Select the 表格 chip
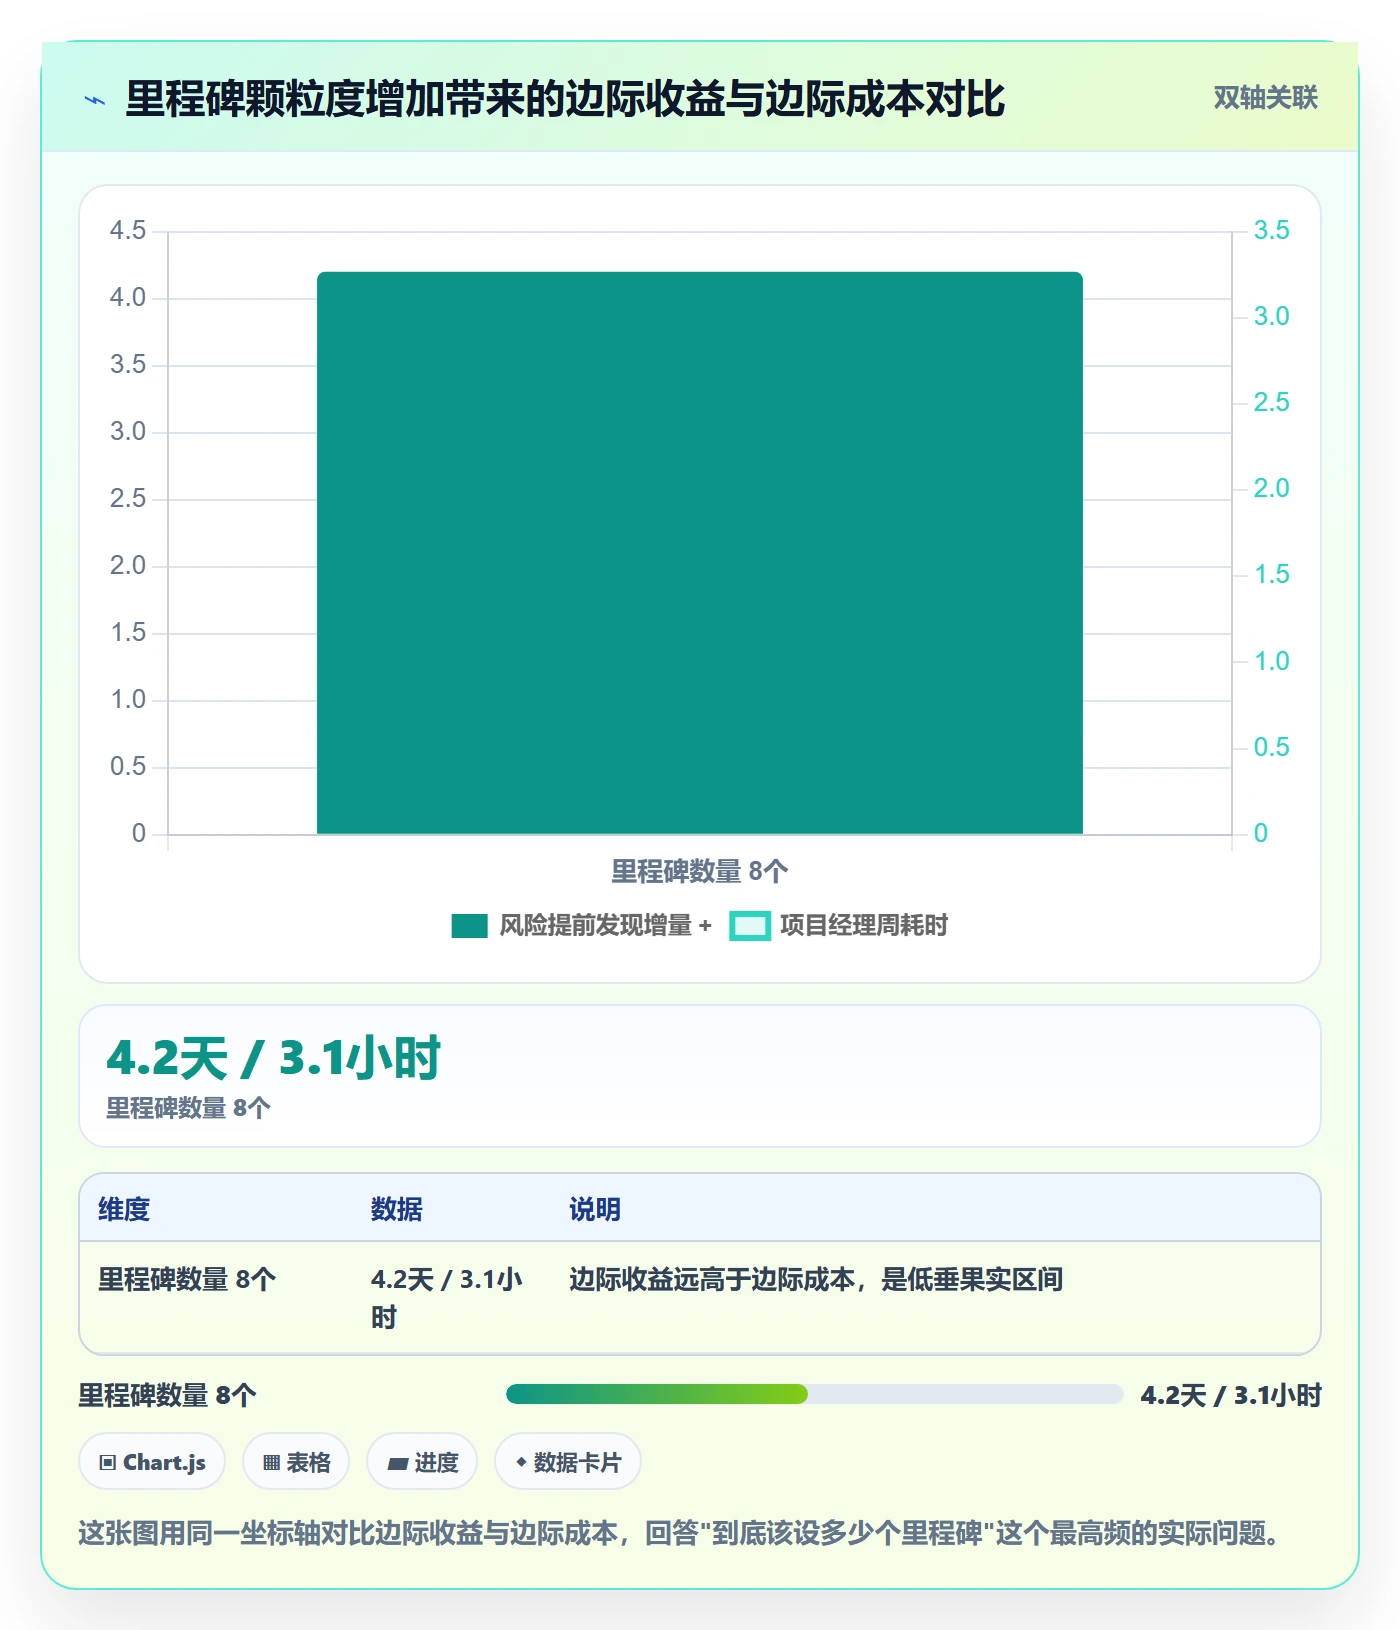This screenshot has height=1630, width=1400. 296,1462
